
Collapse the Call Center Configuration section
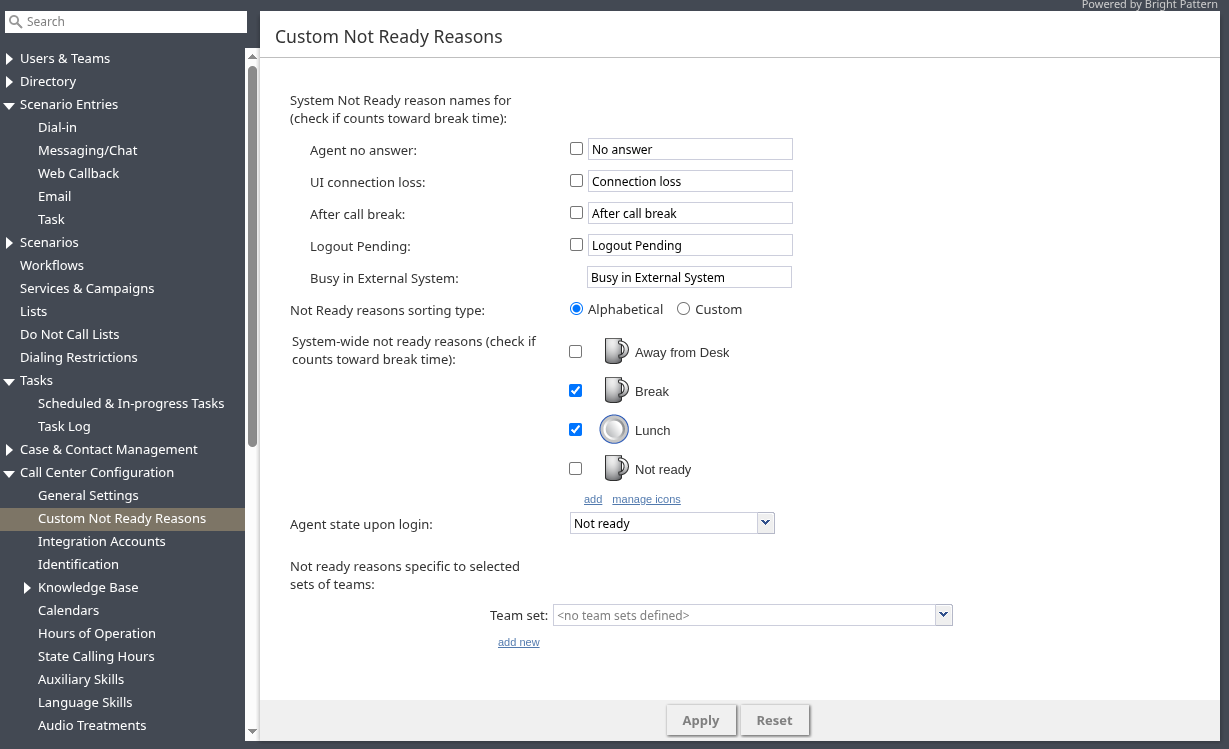coord(10,473)
